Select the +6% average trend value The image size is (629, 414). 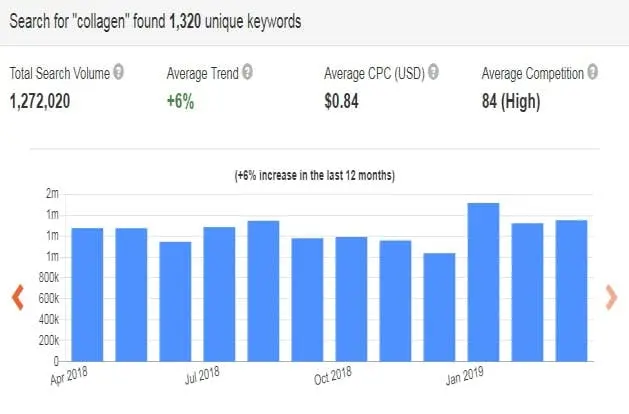(181, 101)
